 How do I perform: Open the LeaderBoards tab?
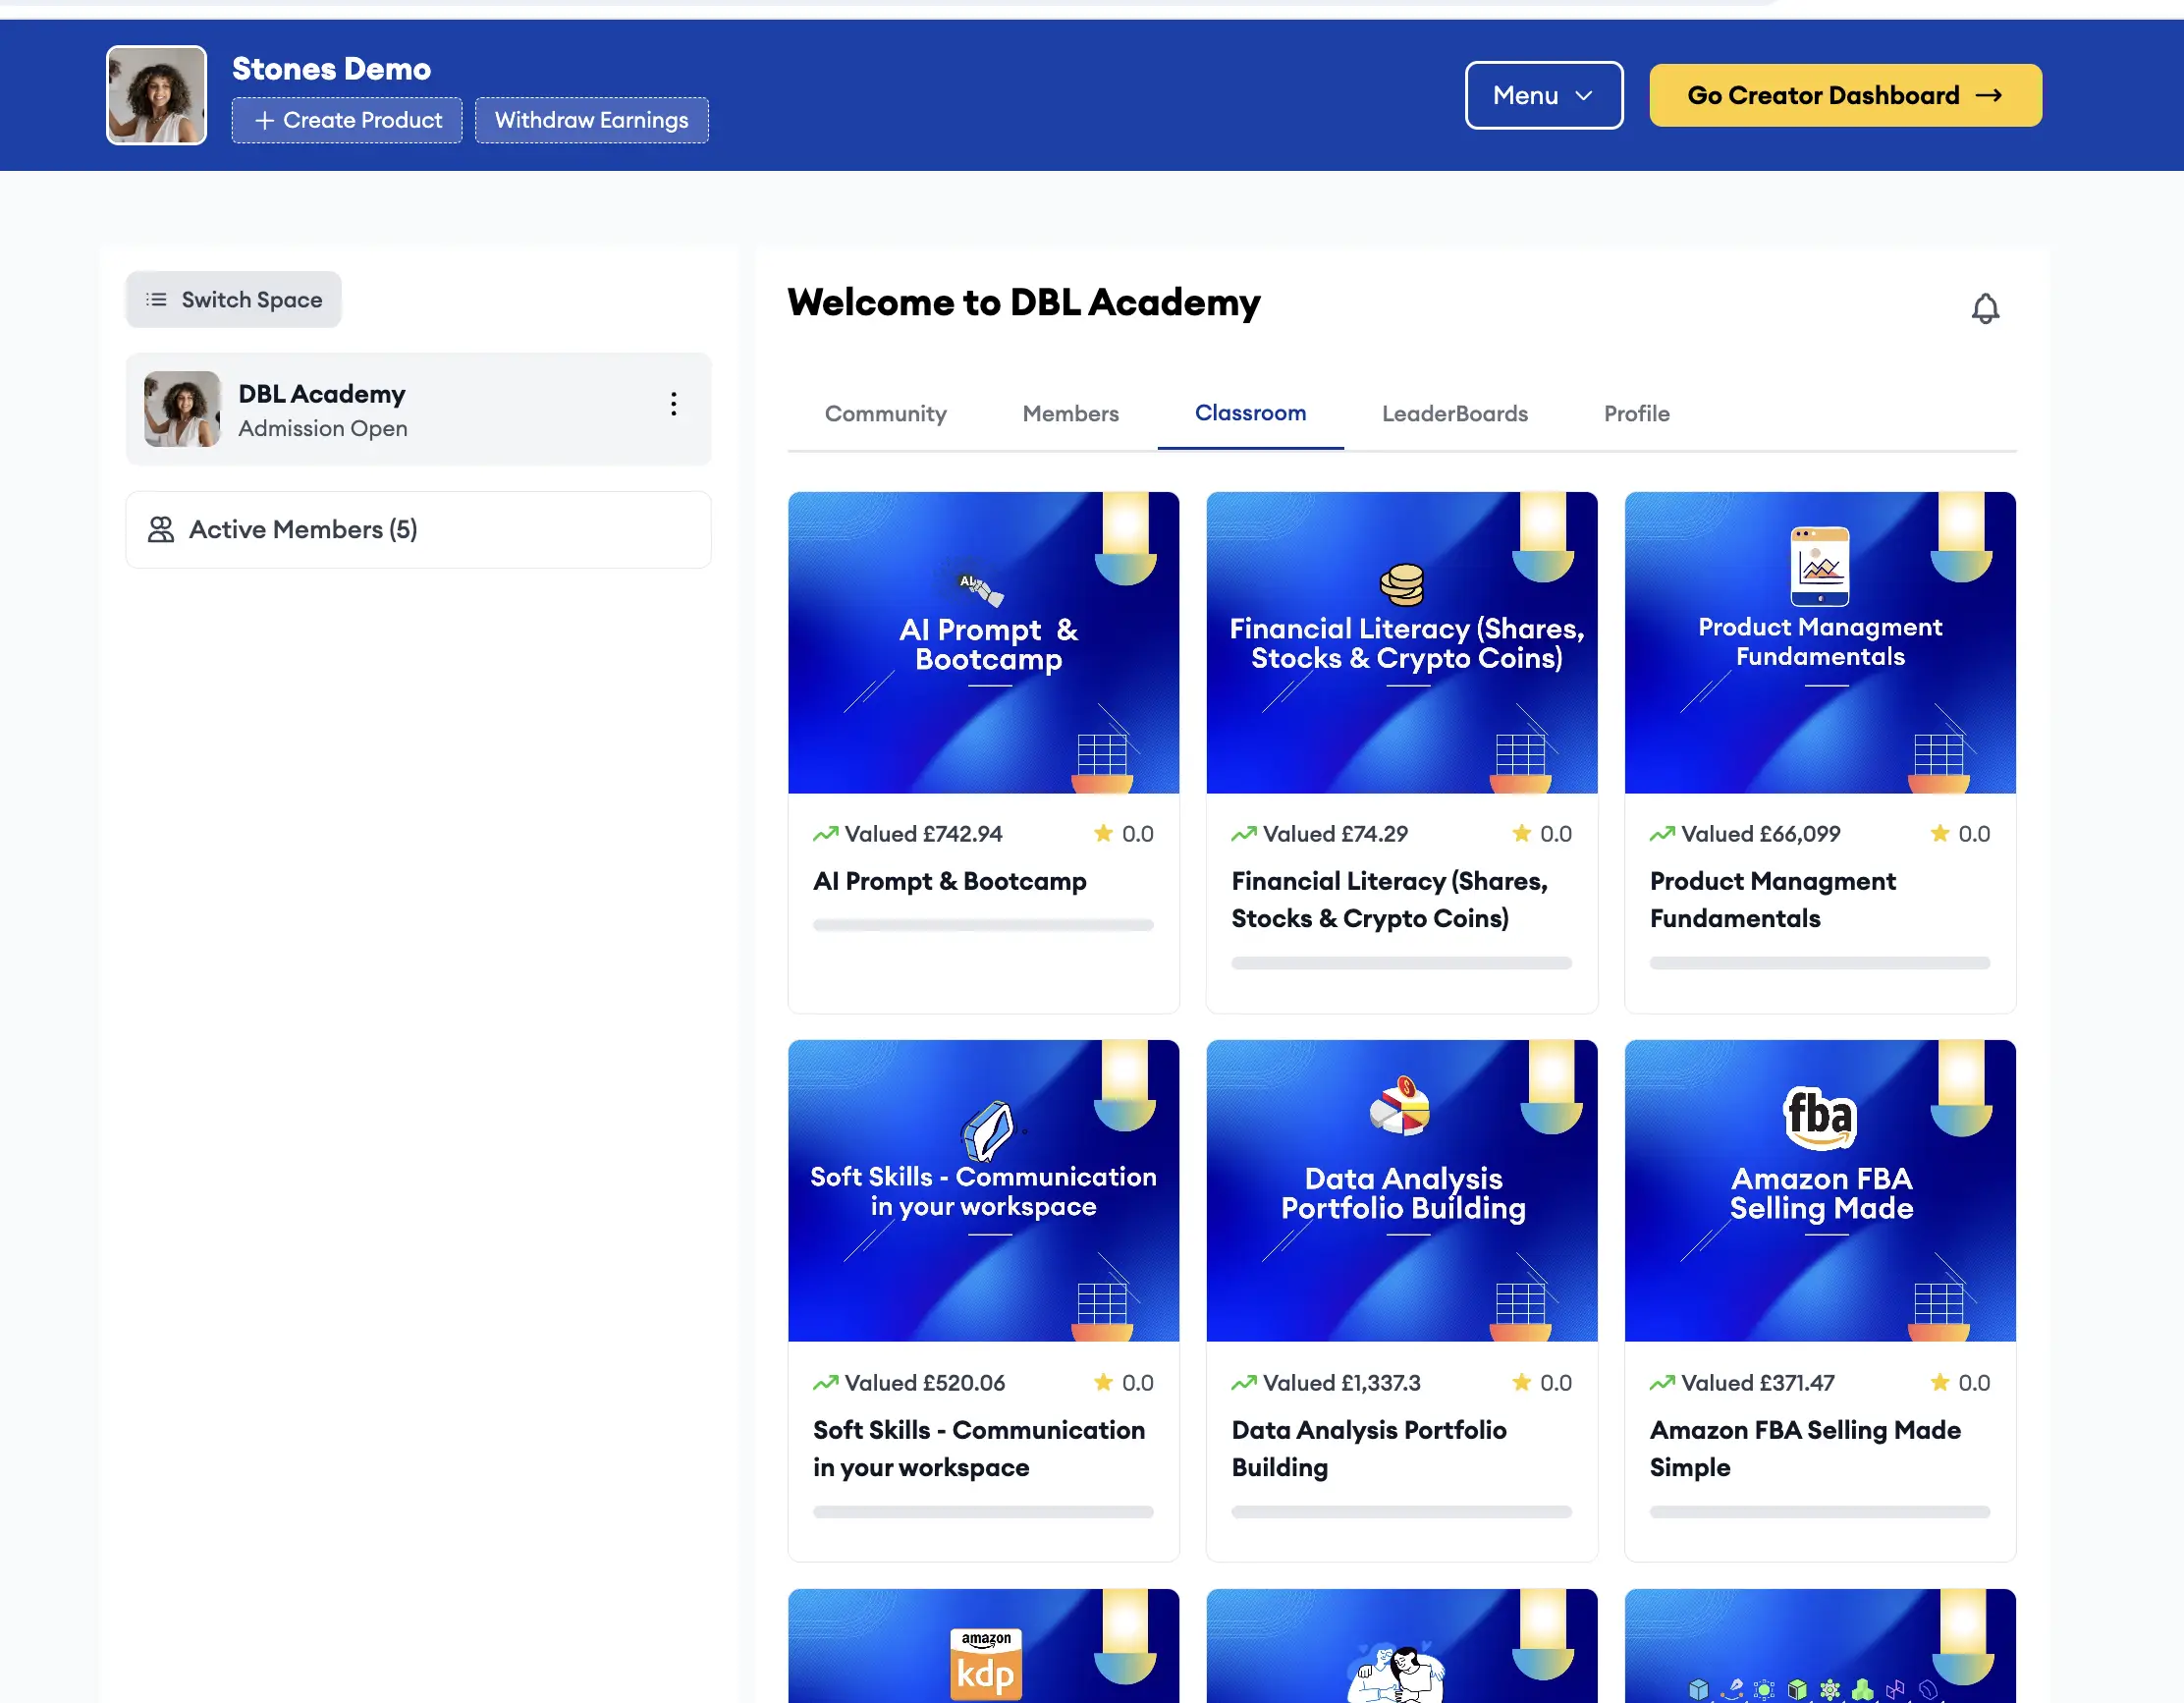point(1454,414)
